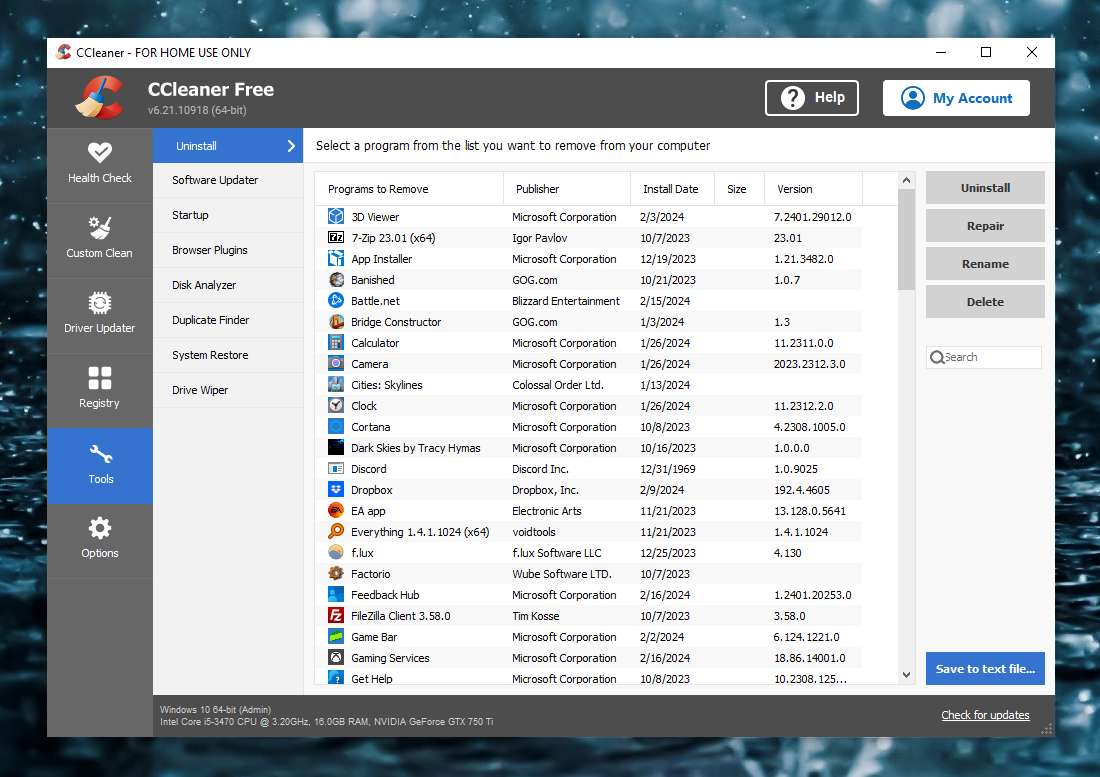Open the Disk Analyzer tool
This screenshot has width=1100, height=777.
coord(228,285)
